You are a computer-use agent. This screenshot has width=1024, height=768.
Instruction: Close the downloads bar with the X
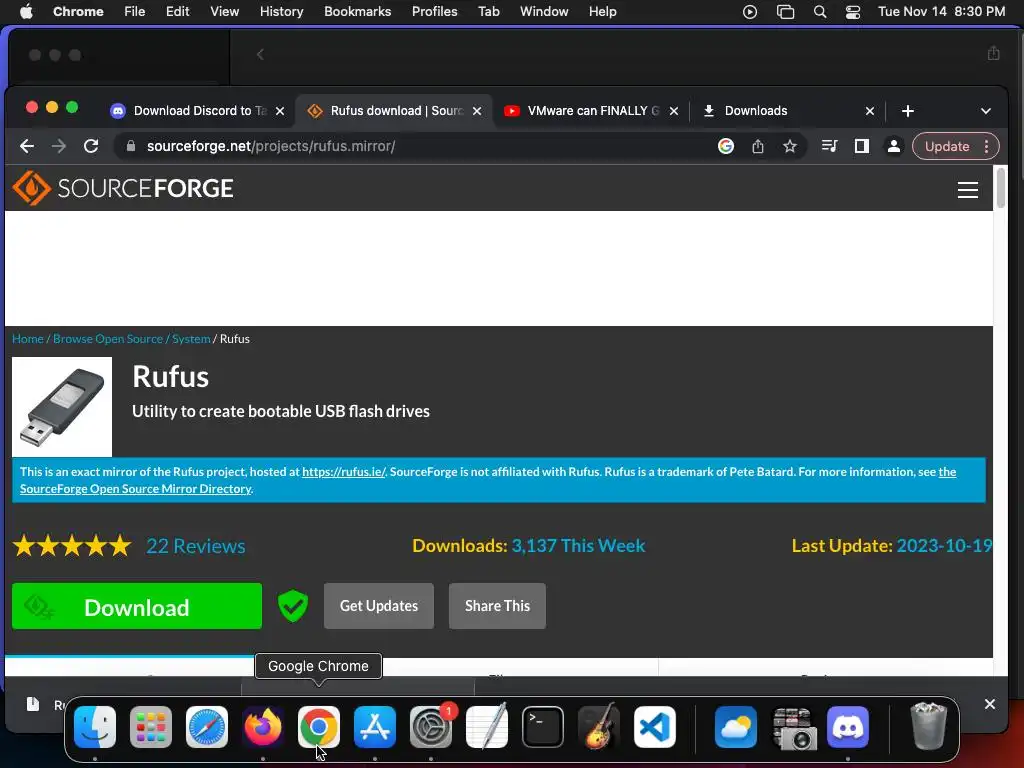[990, 704]
